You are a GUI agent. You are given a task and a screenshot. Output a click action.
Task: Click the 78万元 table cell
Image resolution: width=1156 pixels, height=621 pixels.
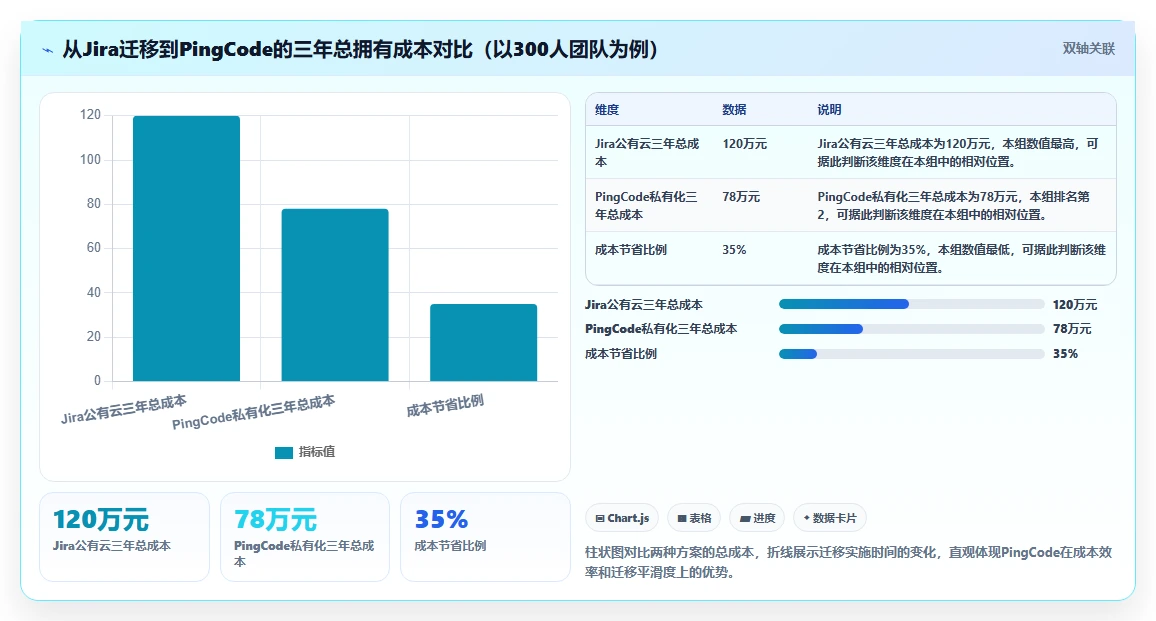click(x=741, y=197)
